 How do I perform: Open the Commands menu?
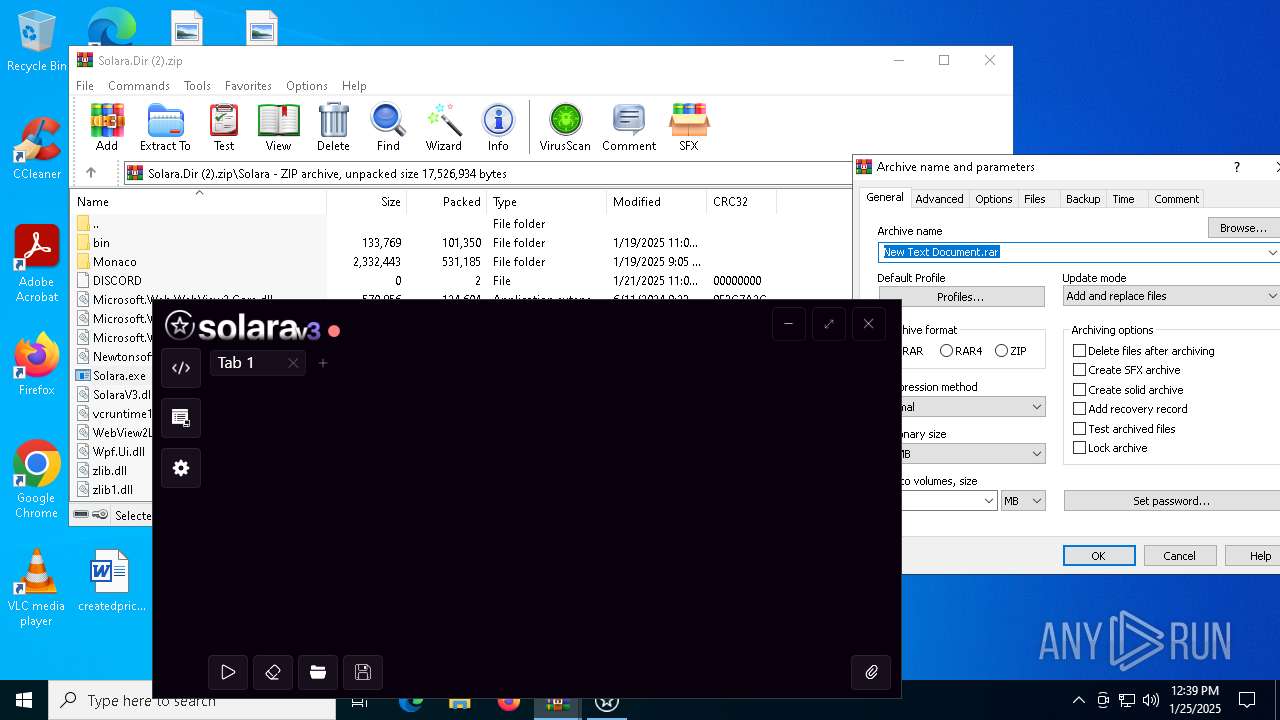(x=139, y=86)
